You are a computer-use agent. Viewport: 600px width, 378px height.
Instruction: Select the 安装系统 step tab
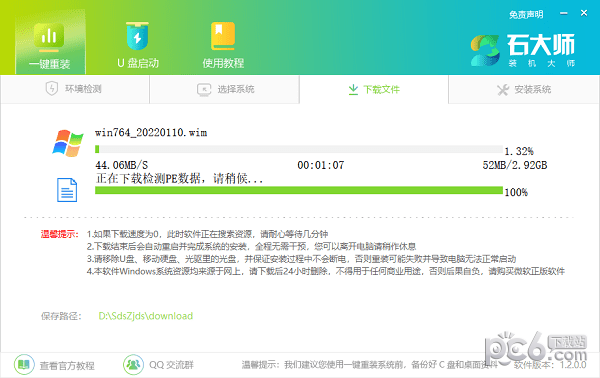click(x=523, y=90)
